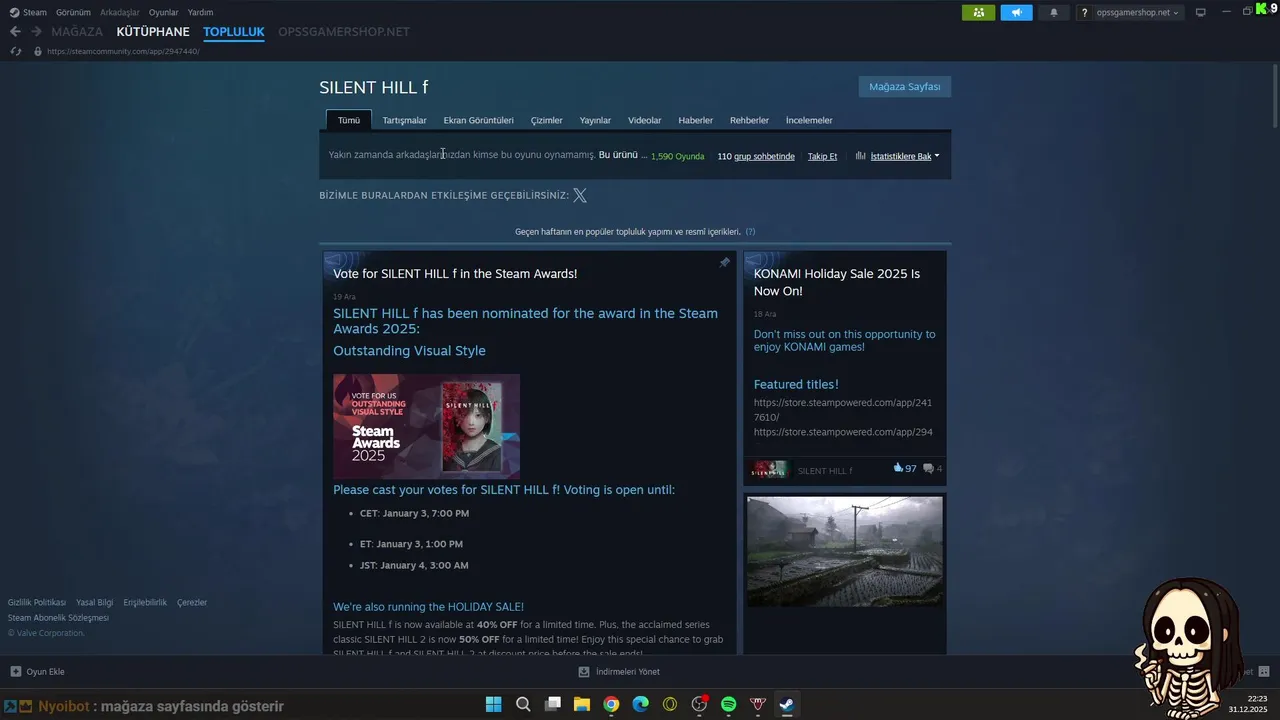
Task: Open announcements via blue megaphone icon
Action: [x=1016, y=13]
